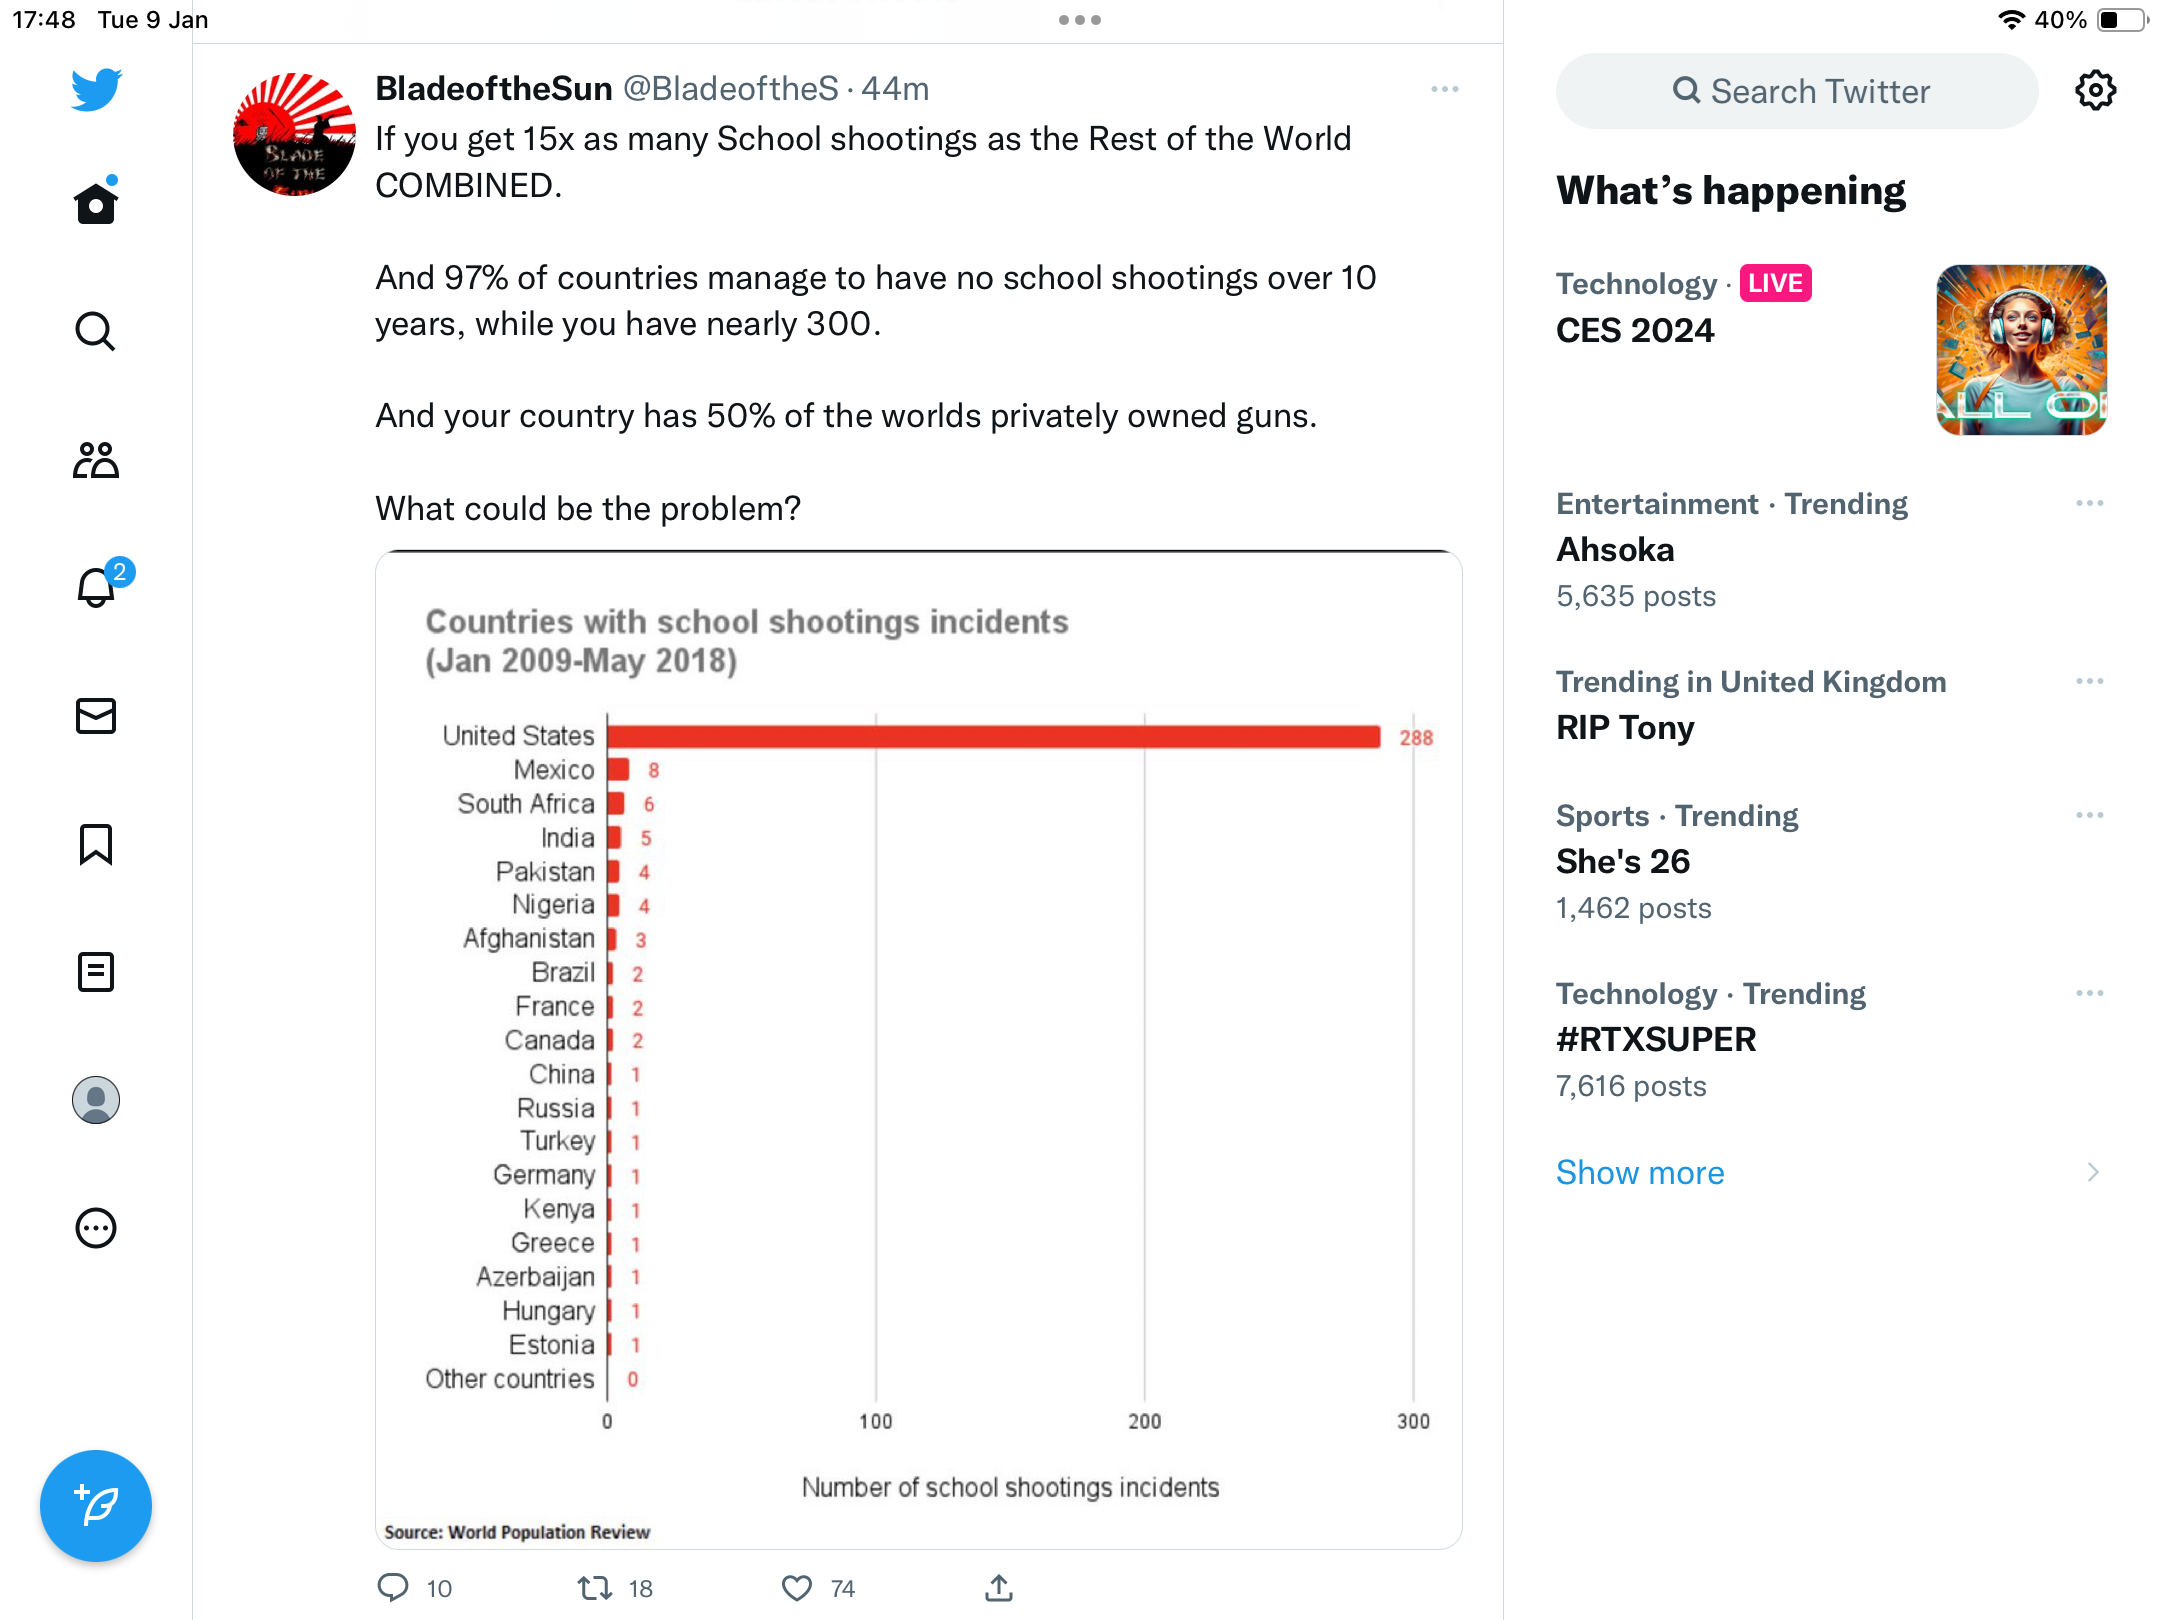2160x1620 pixels.
Task: Compose a new tweet with the blue button
Action: [96, 1506]
